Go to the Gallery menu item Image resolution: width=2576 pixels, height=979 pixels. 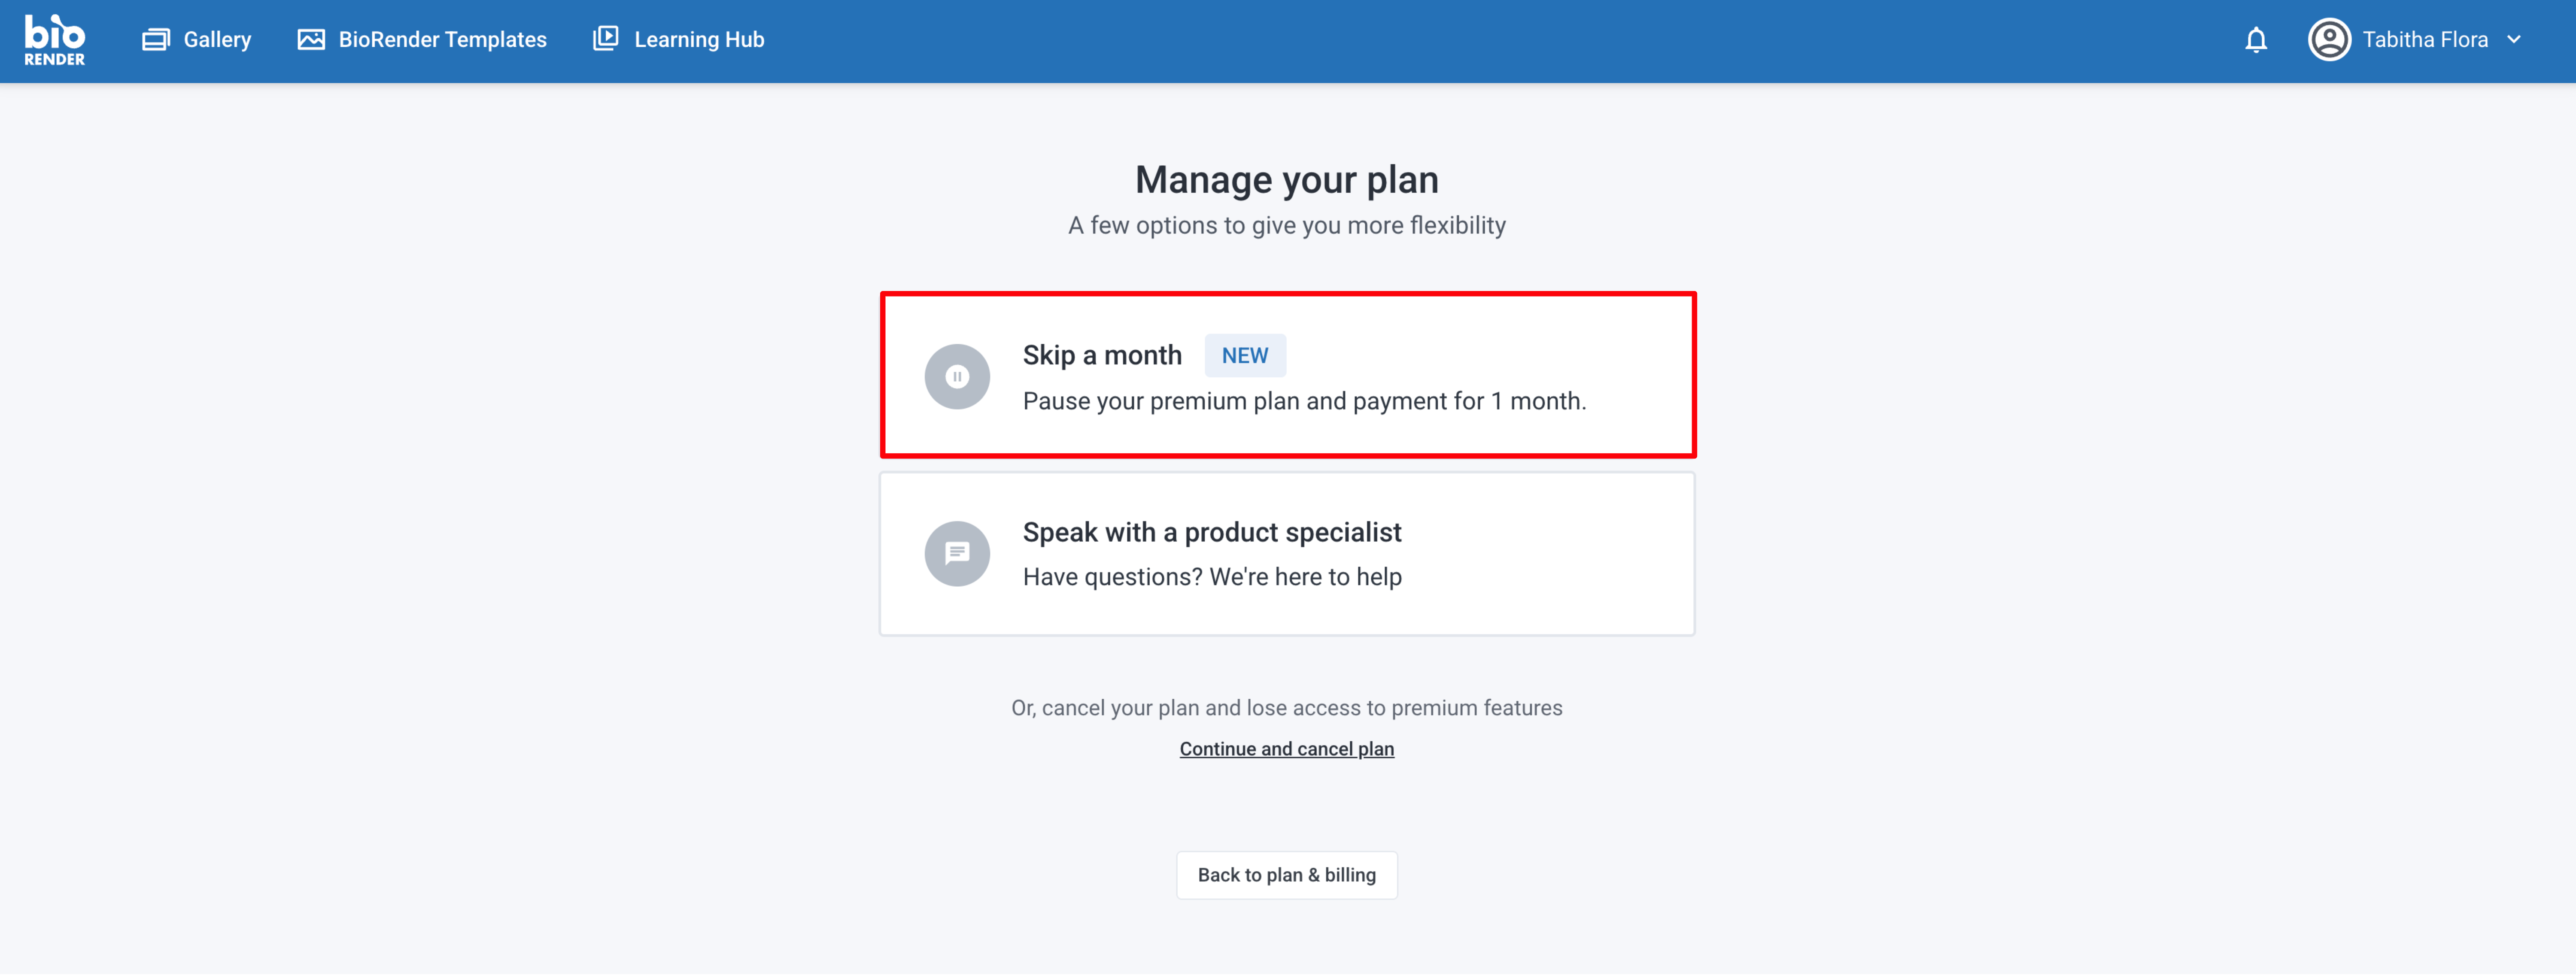coord(217,40)
